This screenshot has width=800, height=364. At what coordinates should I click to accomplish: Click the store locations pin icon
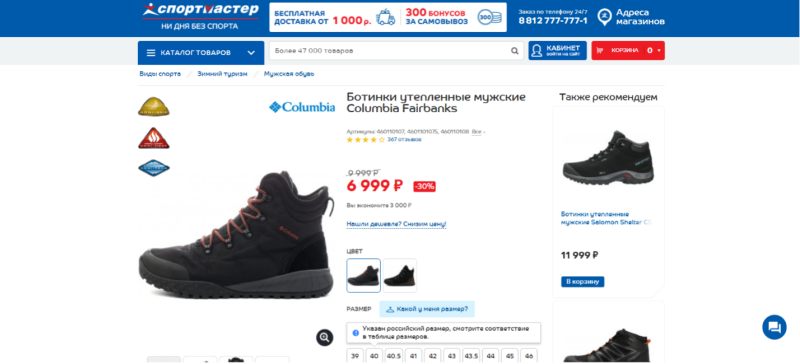point(604,17)
